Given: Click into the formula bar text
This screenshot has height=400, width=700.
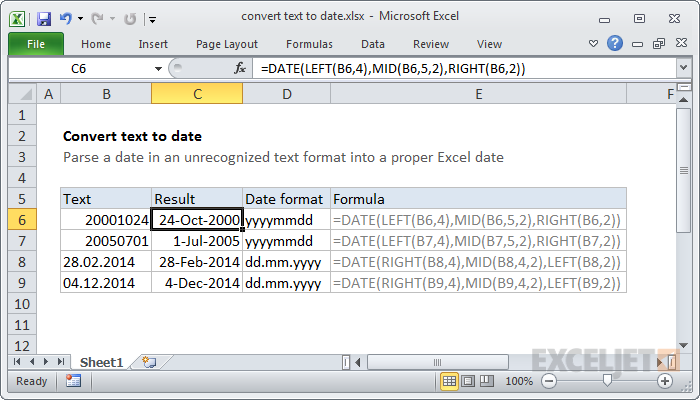Looking at the screenshot, I should point(464,69).
